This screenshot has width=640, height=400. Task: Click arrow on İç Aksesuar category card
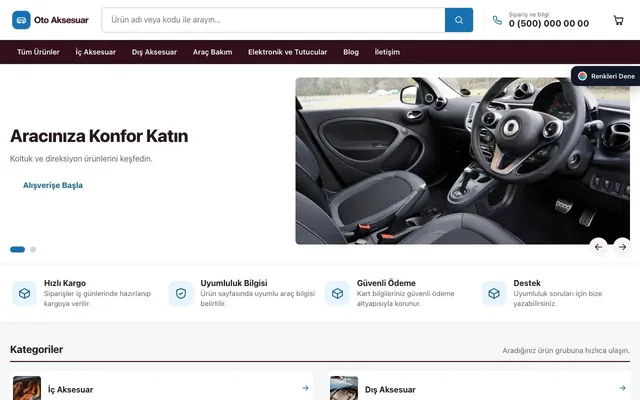click(x=305, y=388)
